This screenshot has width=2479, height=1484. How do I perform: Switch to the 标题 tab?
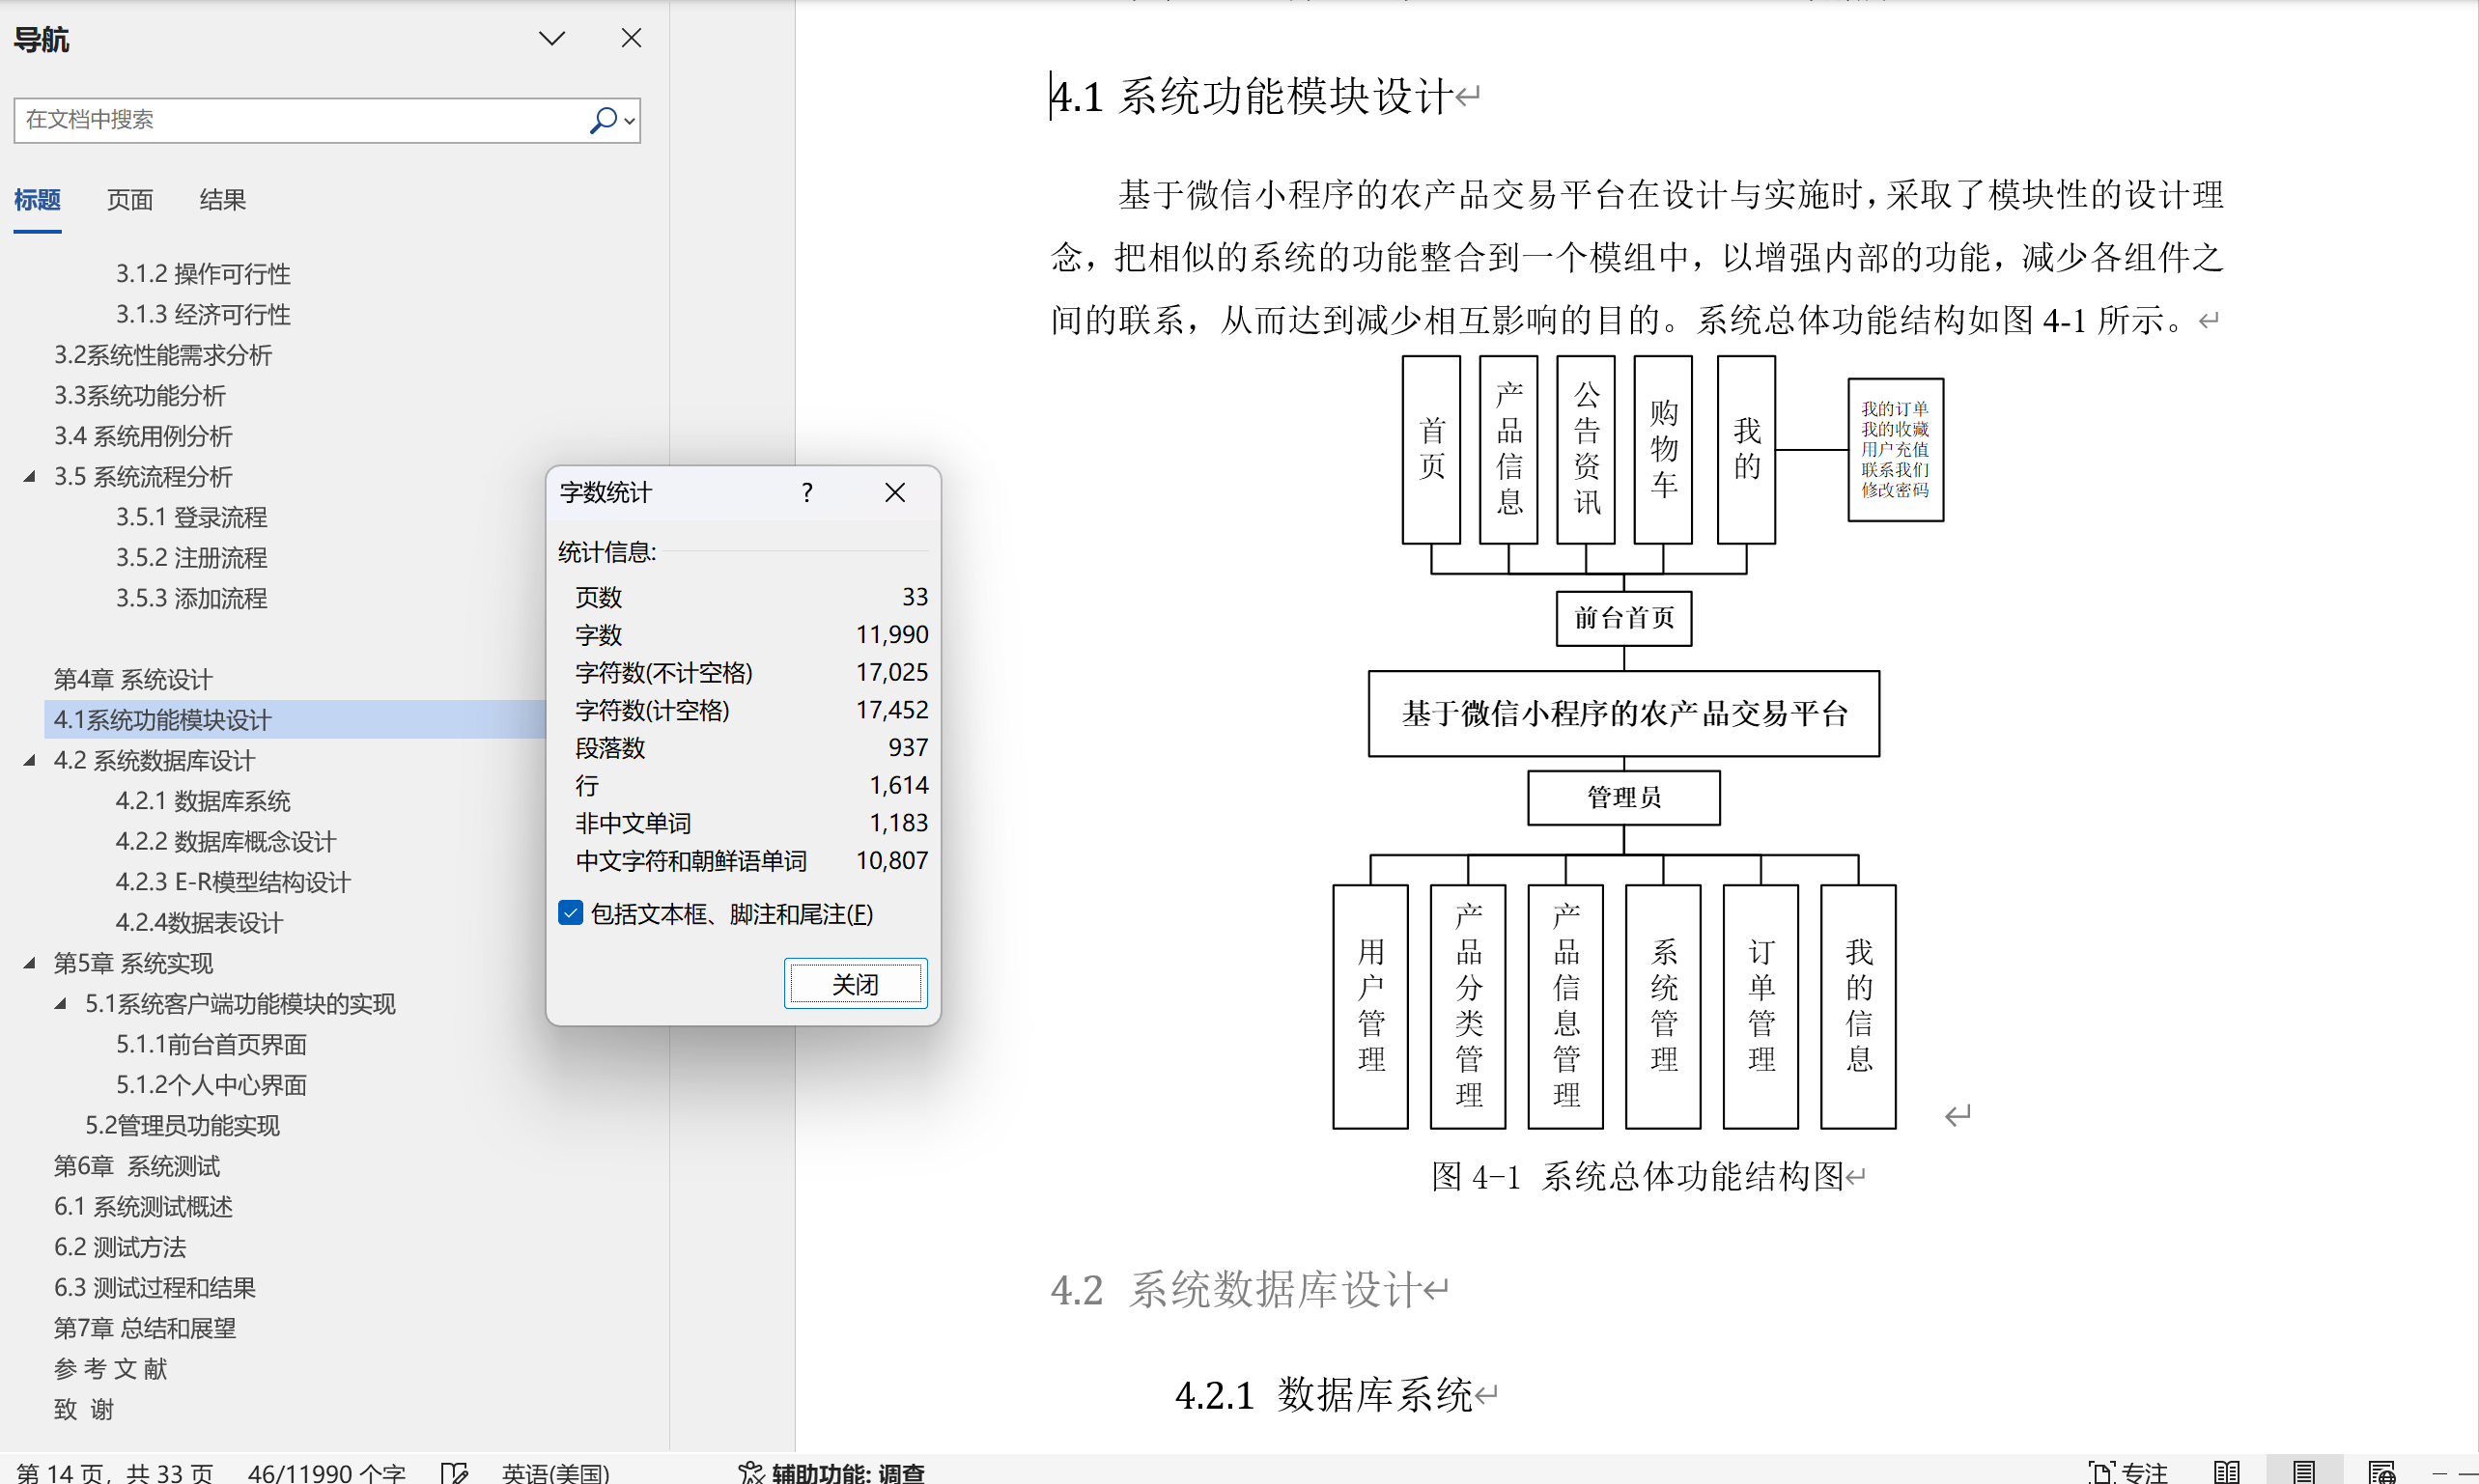[x=37, y=199]
